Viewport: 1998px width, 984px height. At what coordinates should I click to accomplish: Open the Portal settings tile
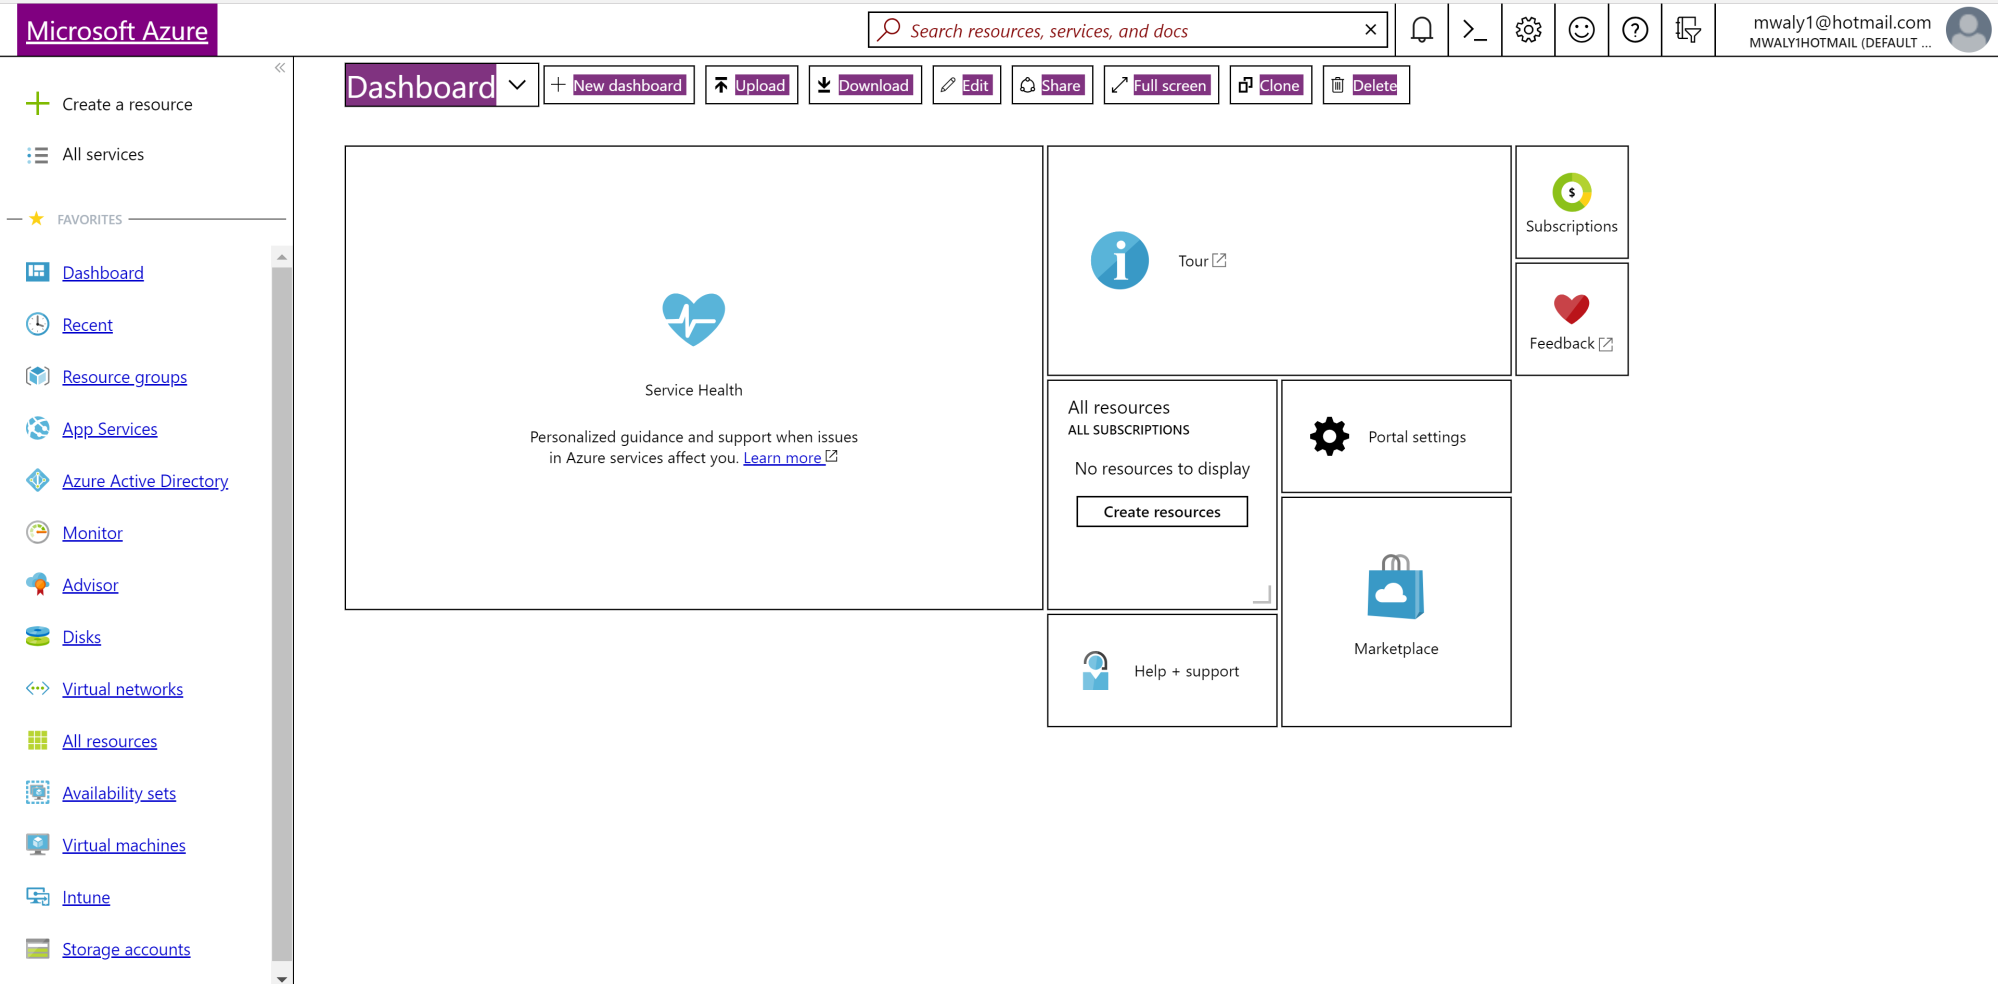(x=1396, y=437)
